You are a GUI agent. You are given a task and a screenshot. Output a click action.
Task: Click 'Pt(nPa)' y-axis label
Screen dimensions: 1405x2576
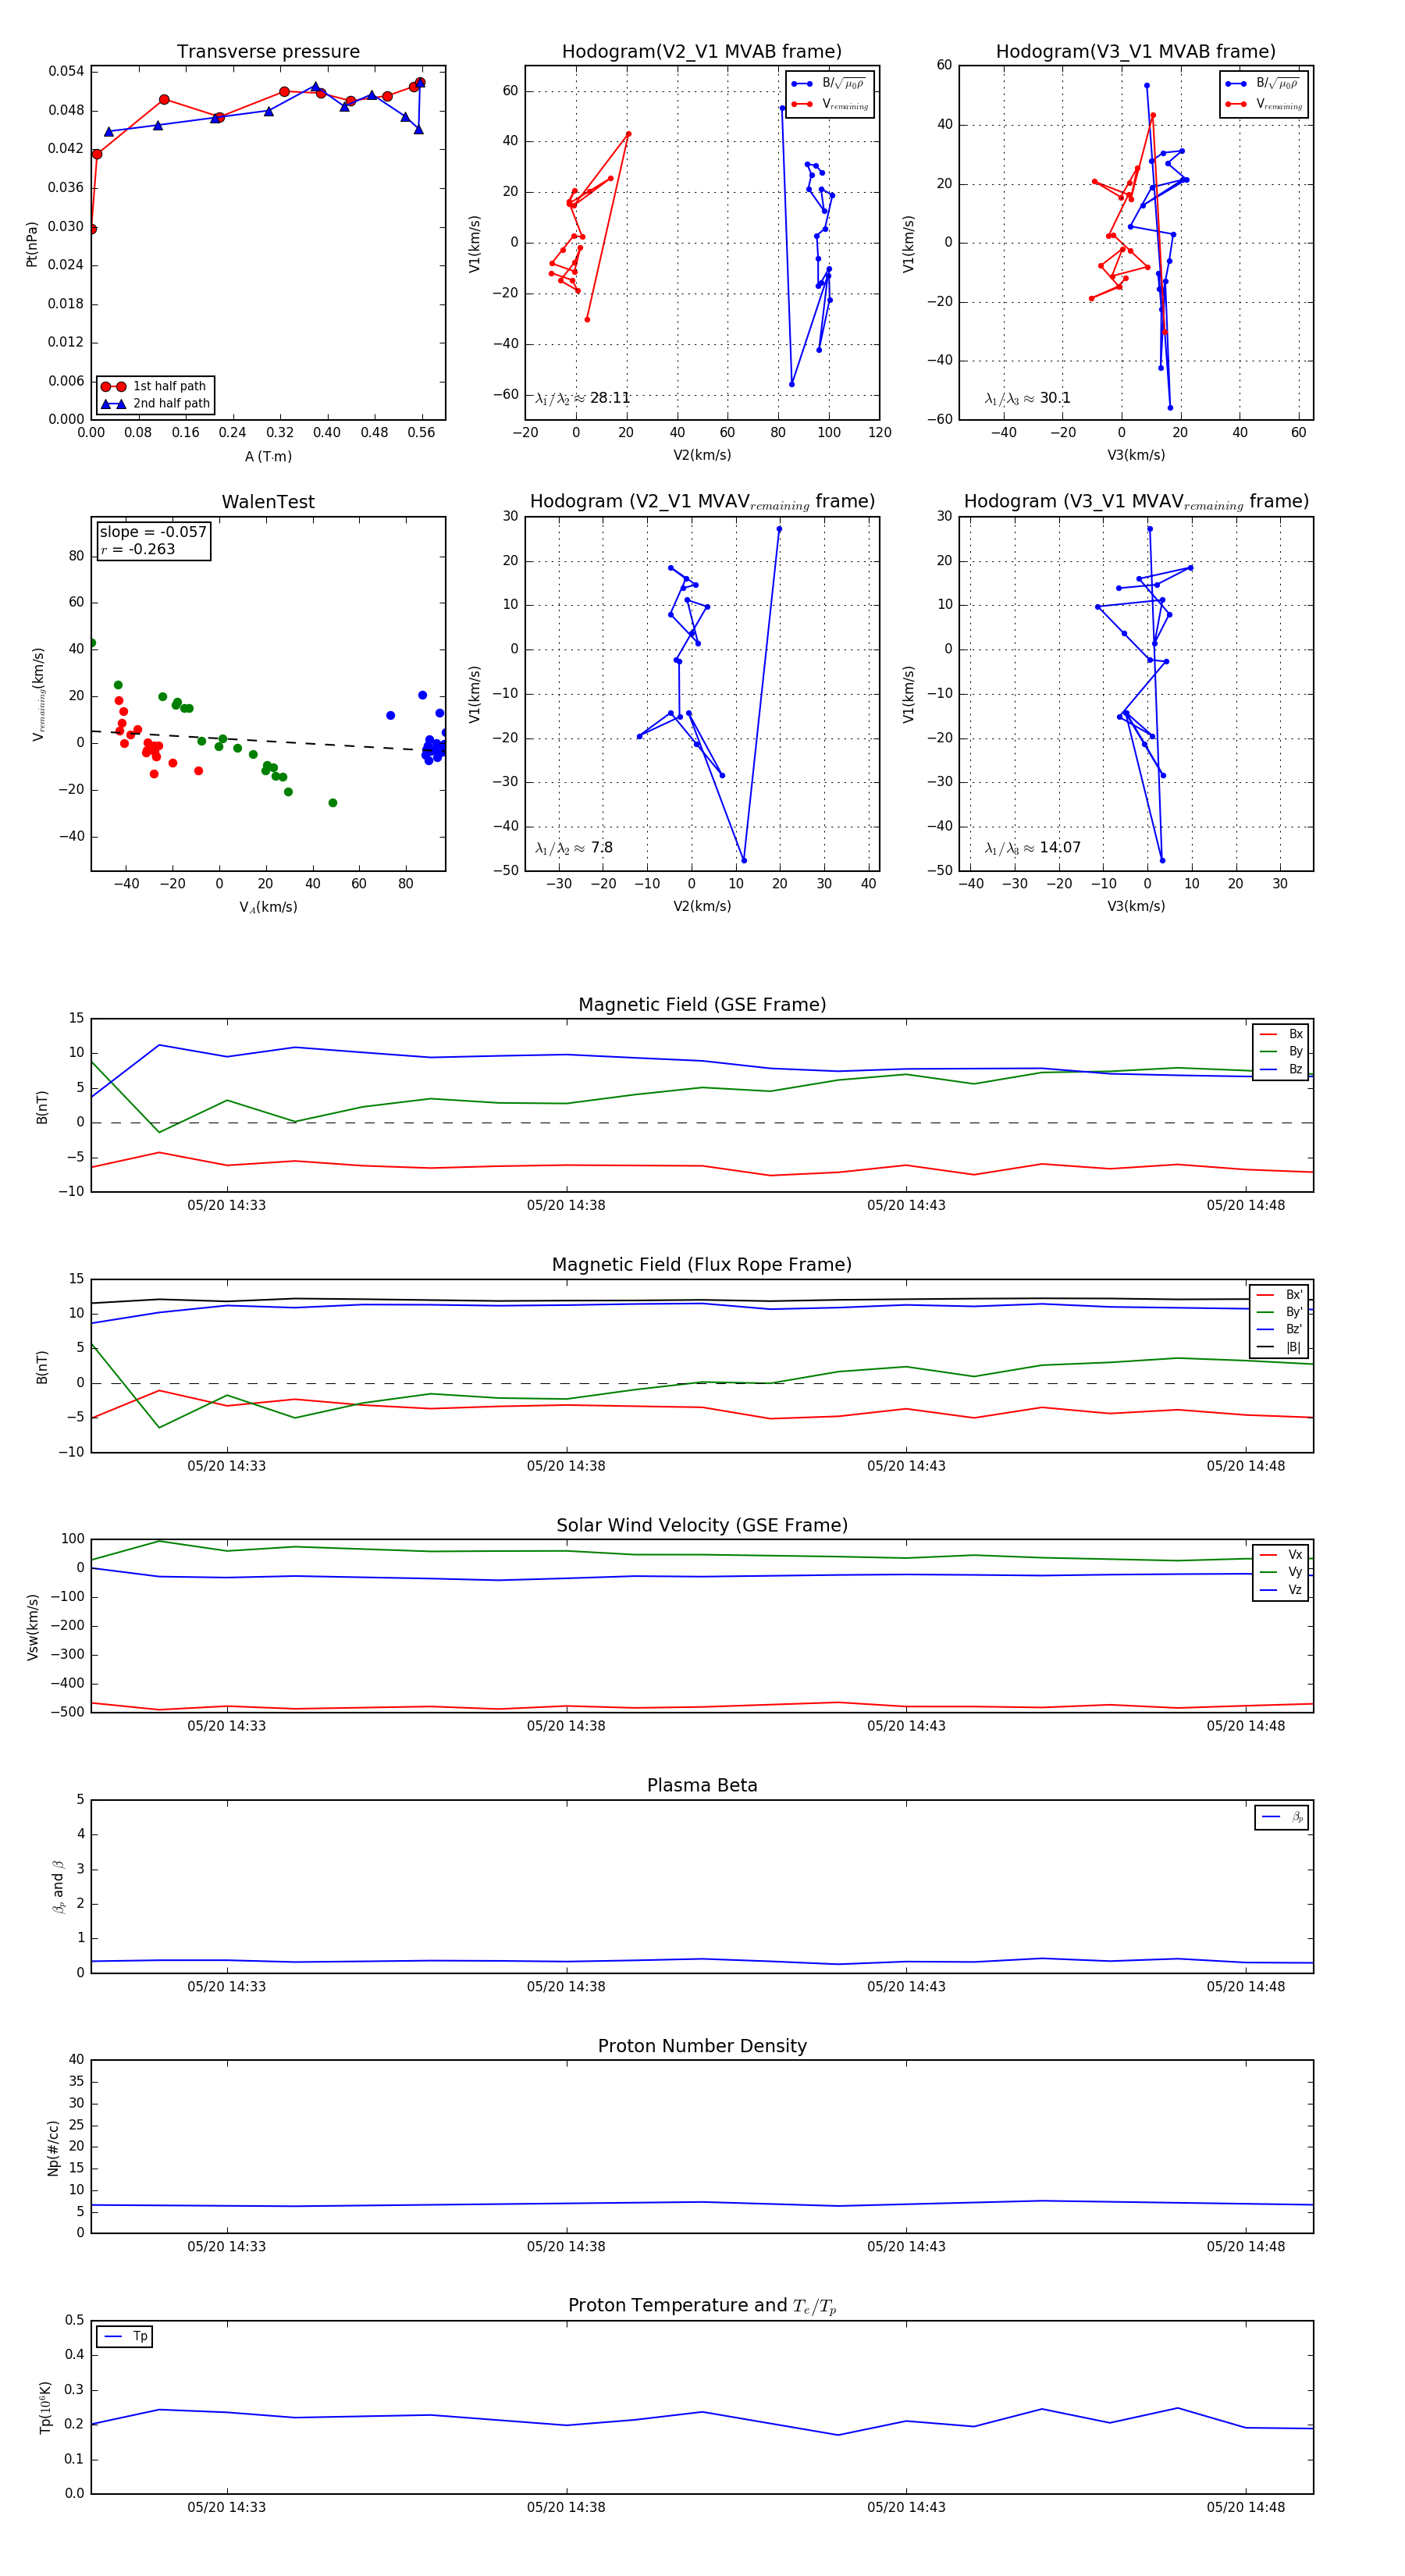point(32,244)
